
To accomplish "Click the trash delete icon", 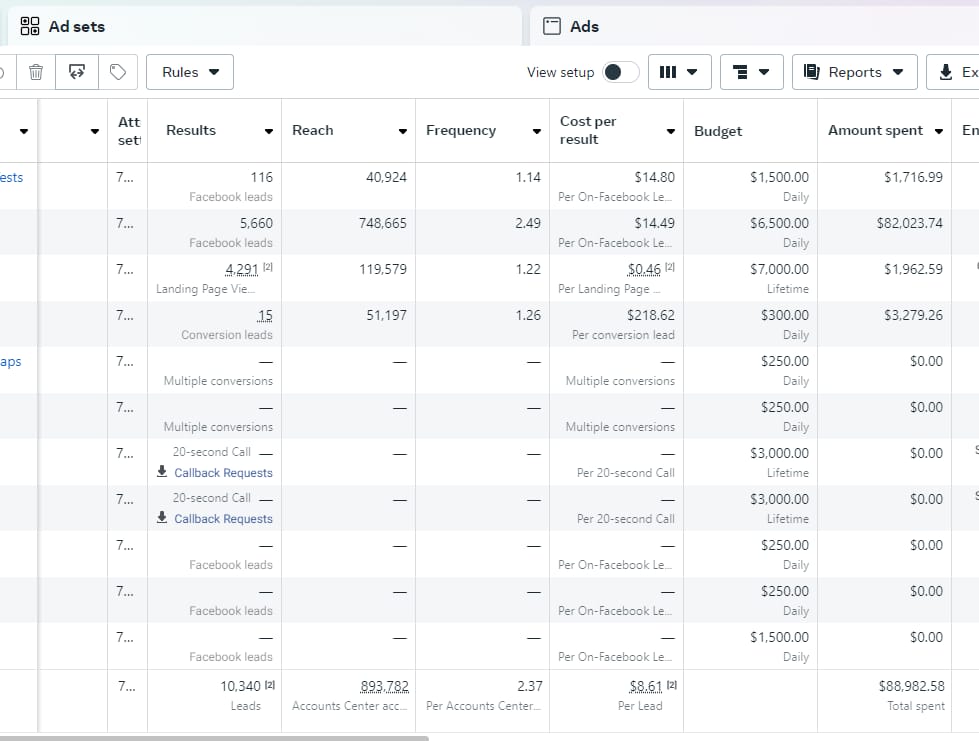I will [x=36, y=72].
